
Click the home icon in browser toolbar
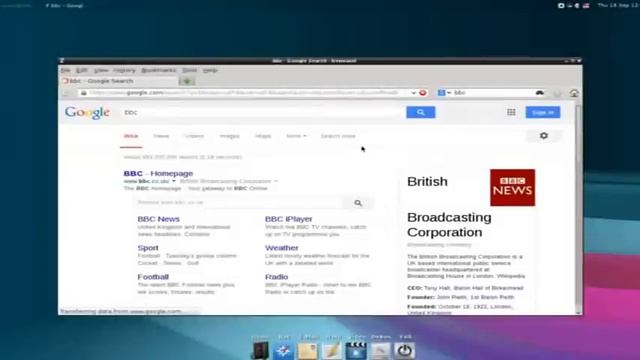pos(574,93)
